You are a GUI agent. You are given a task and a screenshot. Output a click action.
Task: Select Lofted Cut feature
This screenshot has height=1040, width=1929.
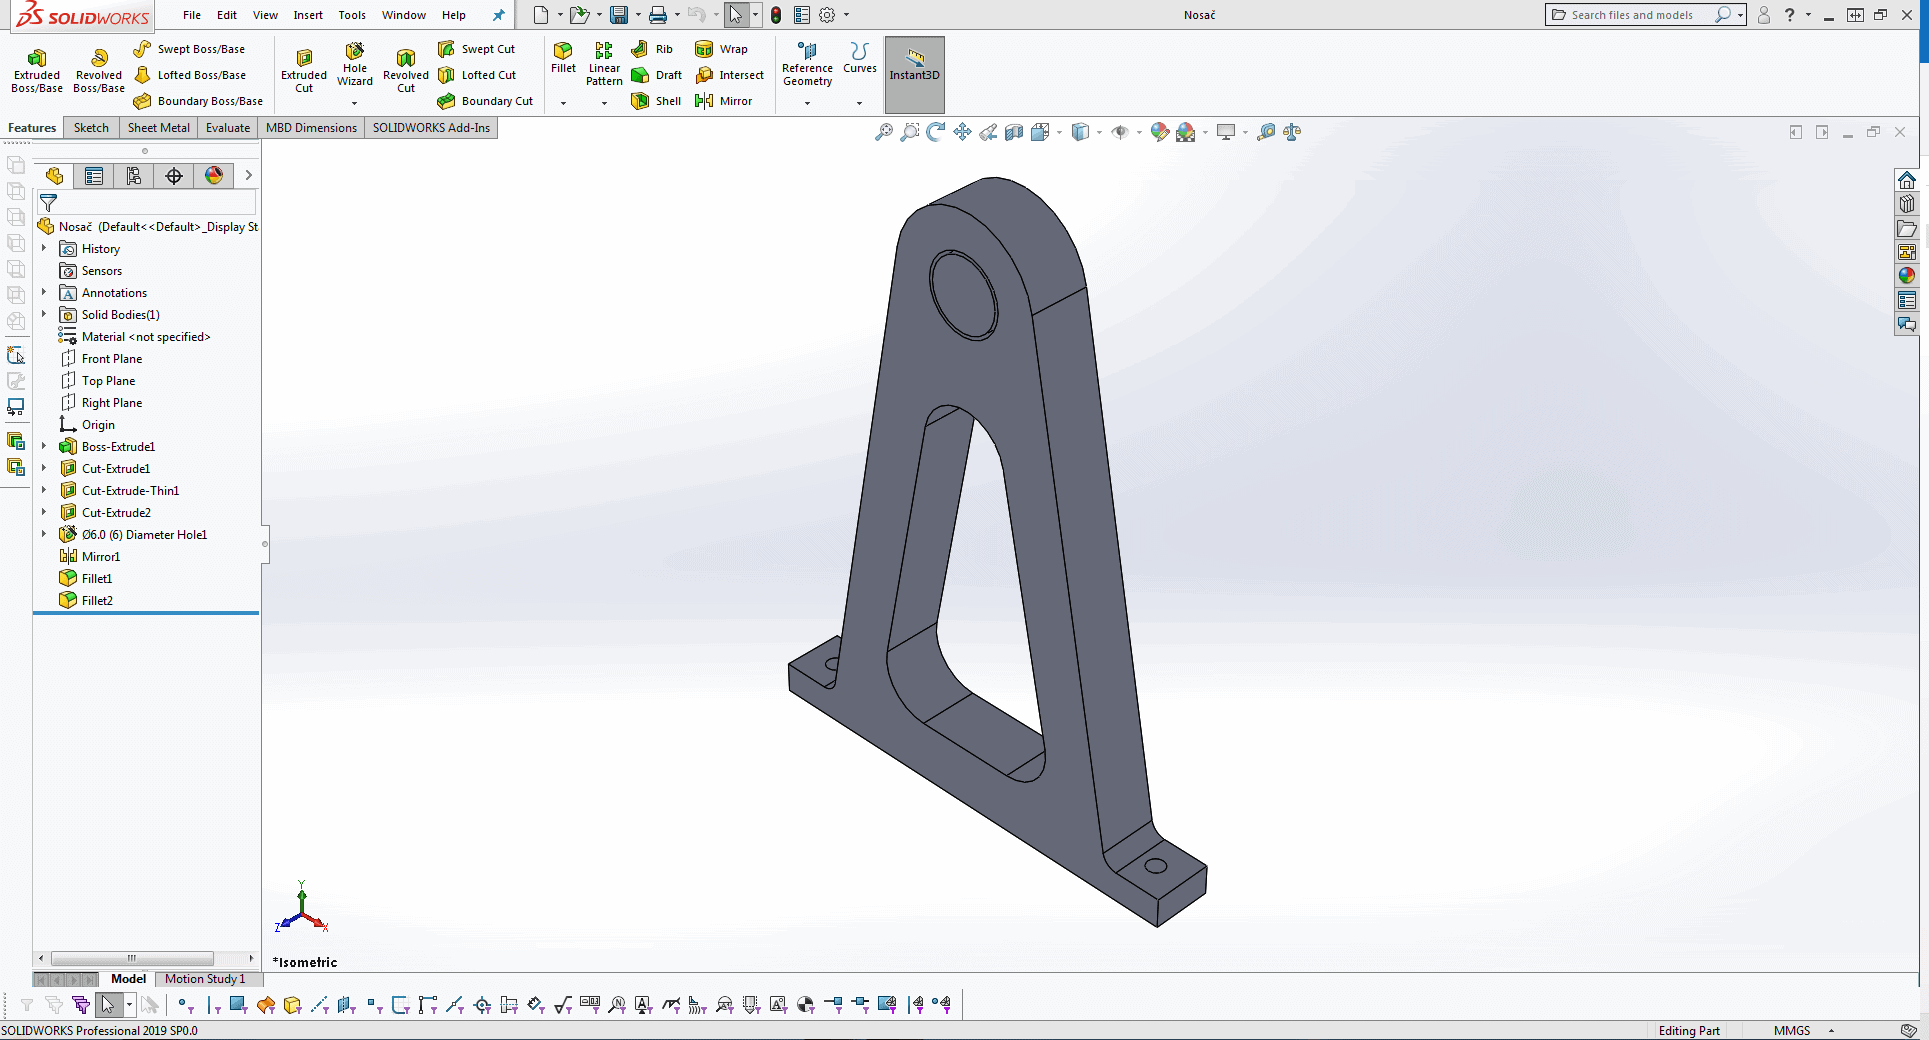[477, 75]
